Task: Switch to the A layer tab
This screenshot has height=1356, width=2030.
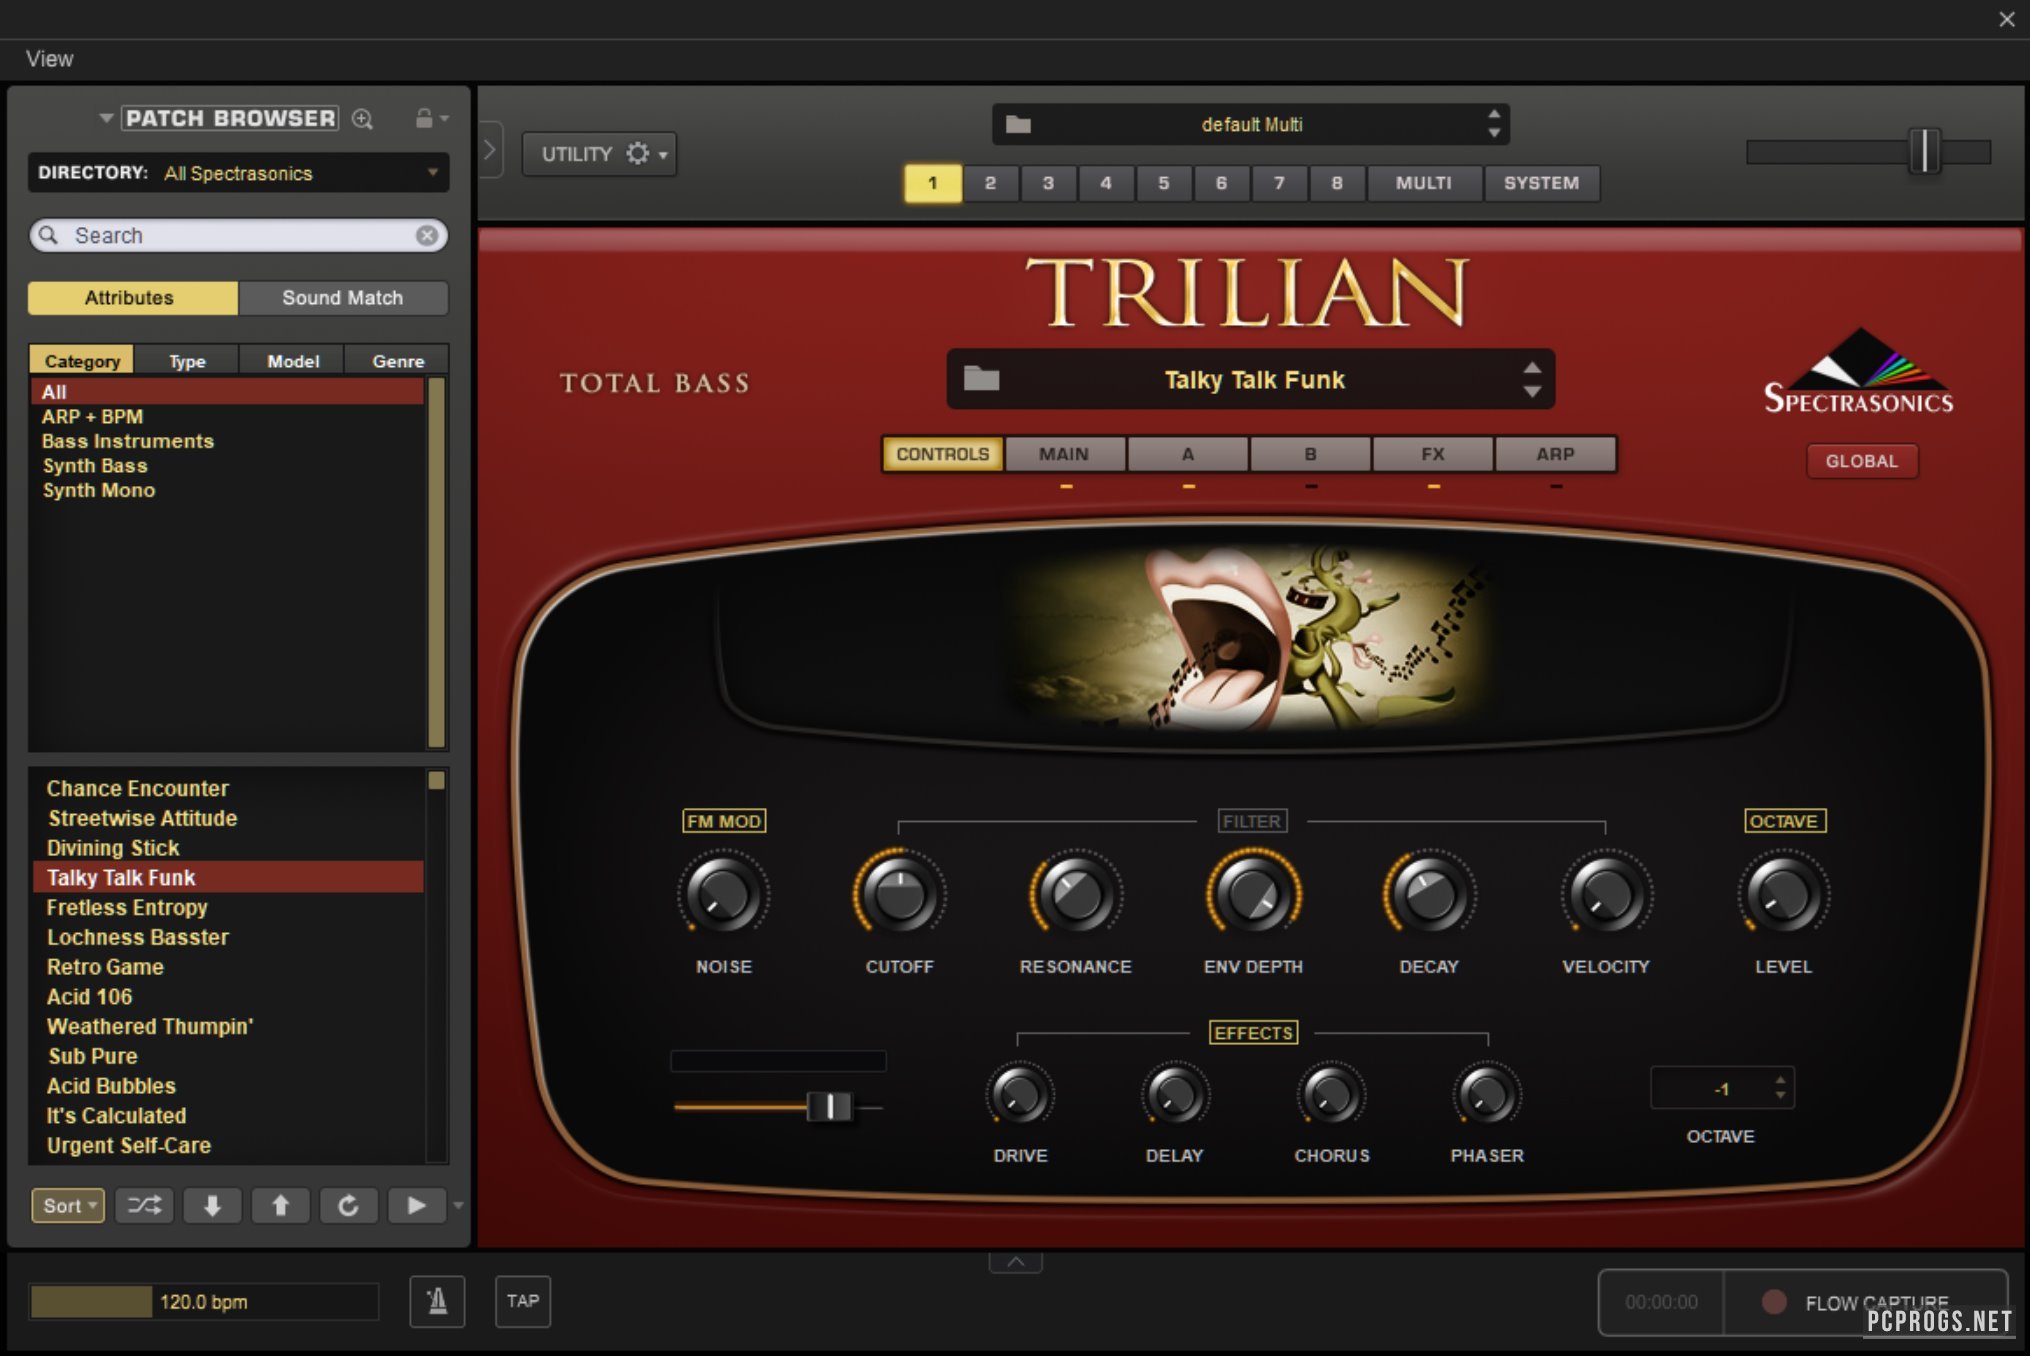Action: point(1188,454)
